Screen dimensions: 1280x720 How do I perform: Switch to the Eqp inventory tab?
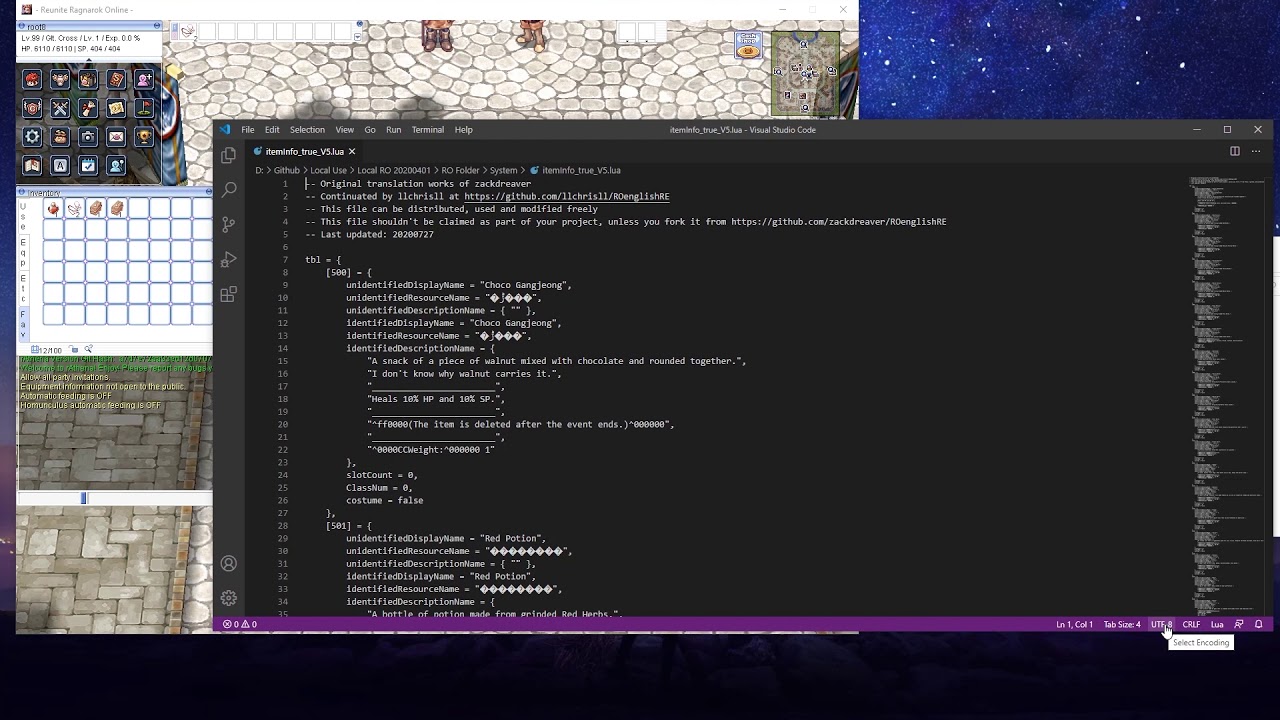pos(23,254)
